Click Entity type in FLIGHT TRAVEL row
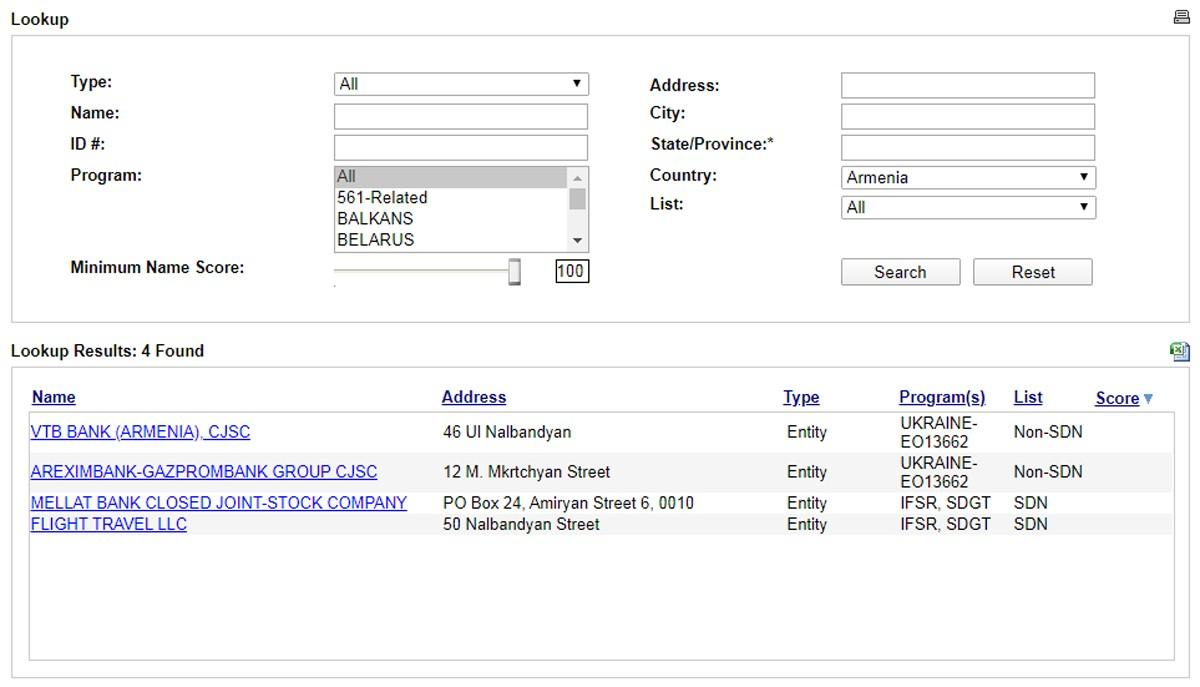The image size is (1200, 687). click(807, 524)
